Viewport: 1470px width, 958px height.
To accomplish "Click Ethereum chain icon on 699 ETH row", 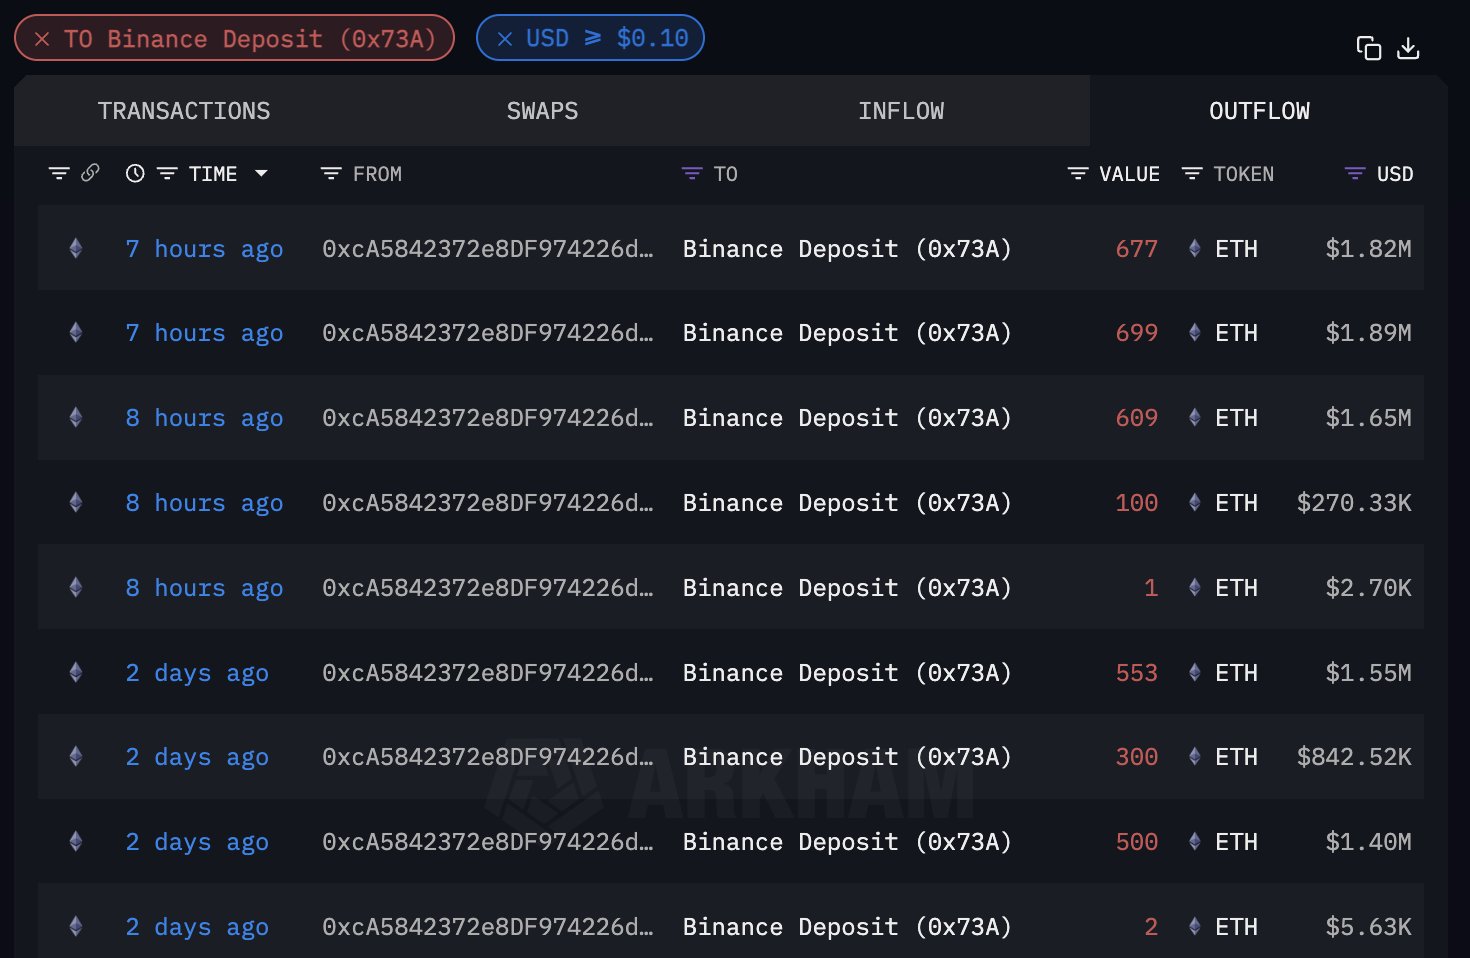I will pyautogui.click(x=76, y=332).
